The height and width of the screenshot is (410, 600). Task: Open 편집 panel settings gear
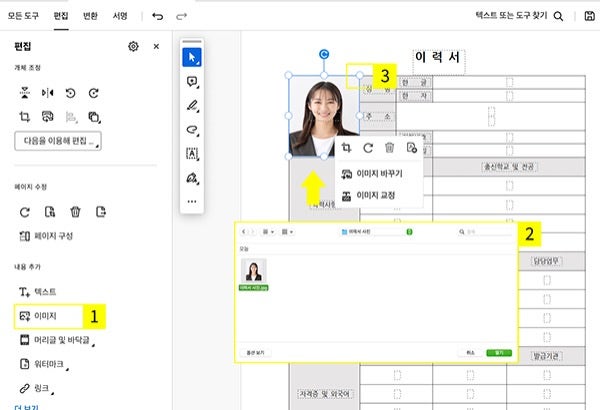133,46
